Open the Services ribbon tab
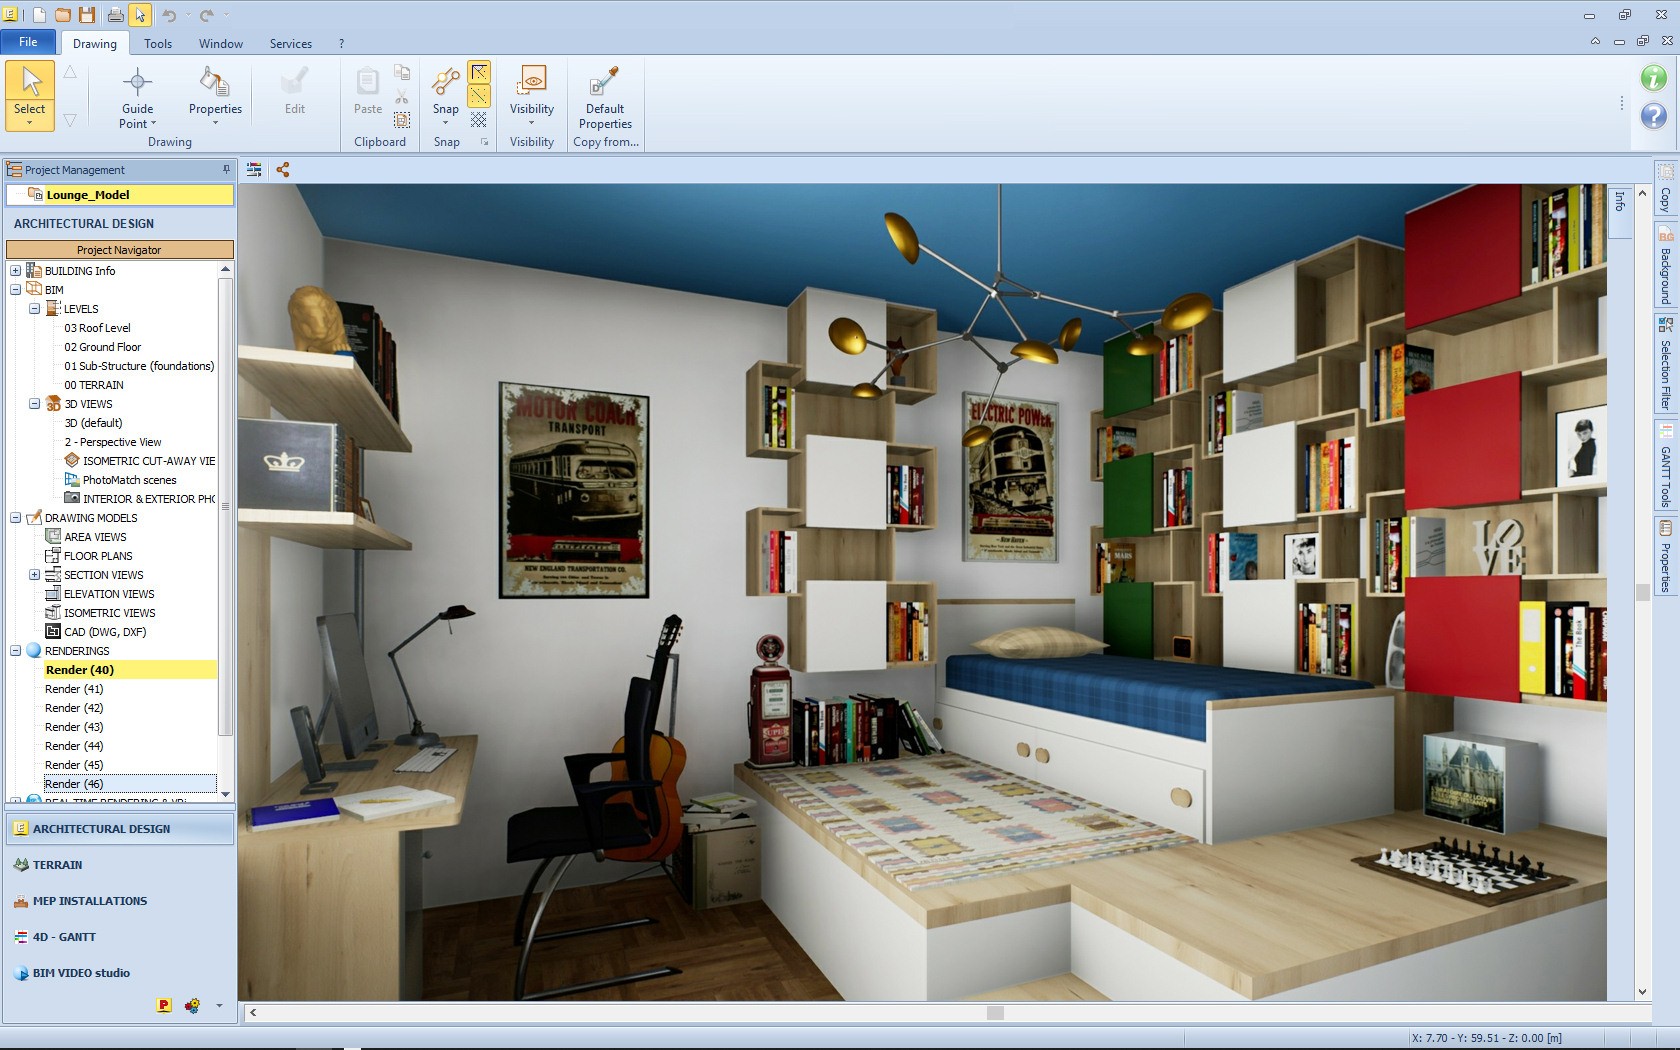 (x=291, y=43)
